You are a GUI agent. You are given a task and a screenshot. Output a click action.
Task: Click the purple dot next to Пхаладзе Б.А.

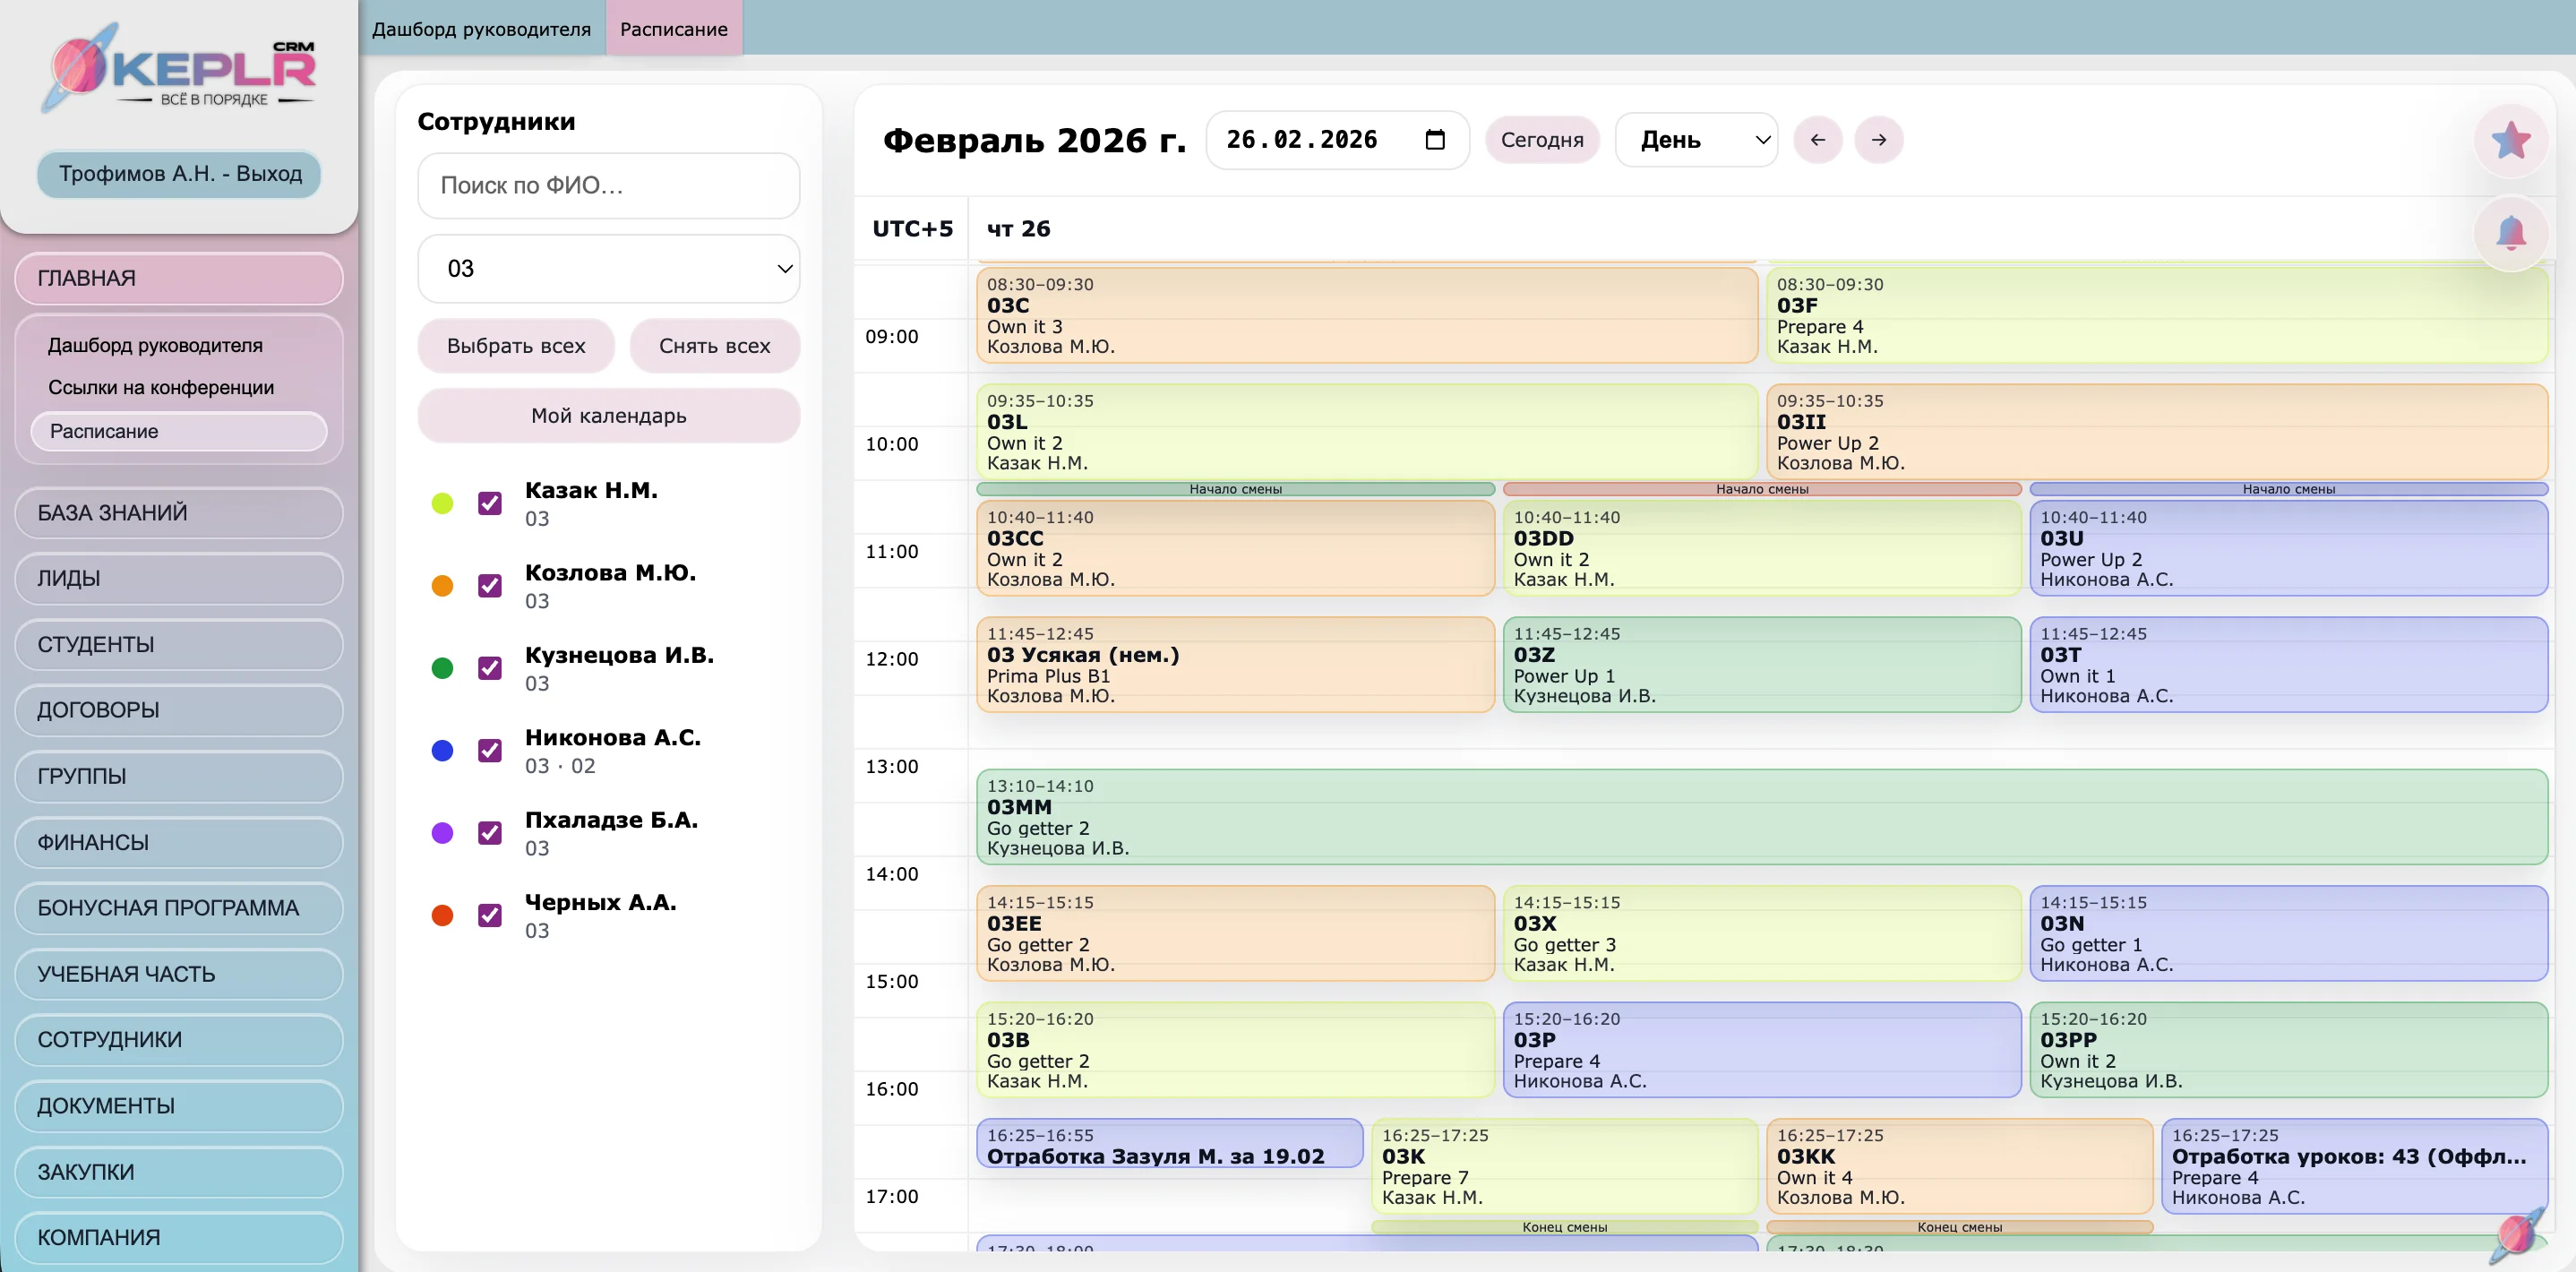(442, 833)
